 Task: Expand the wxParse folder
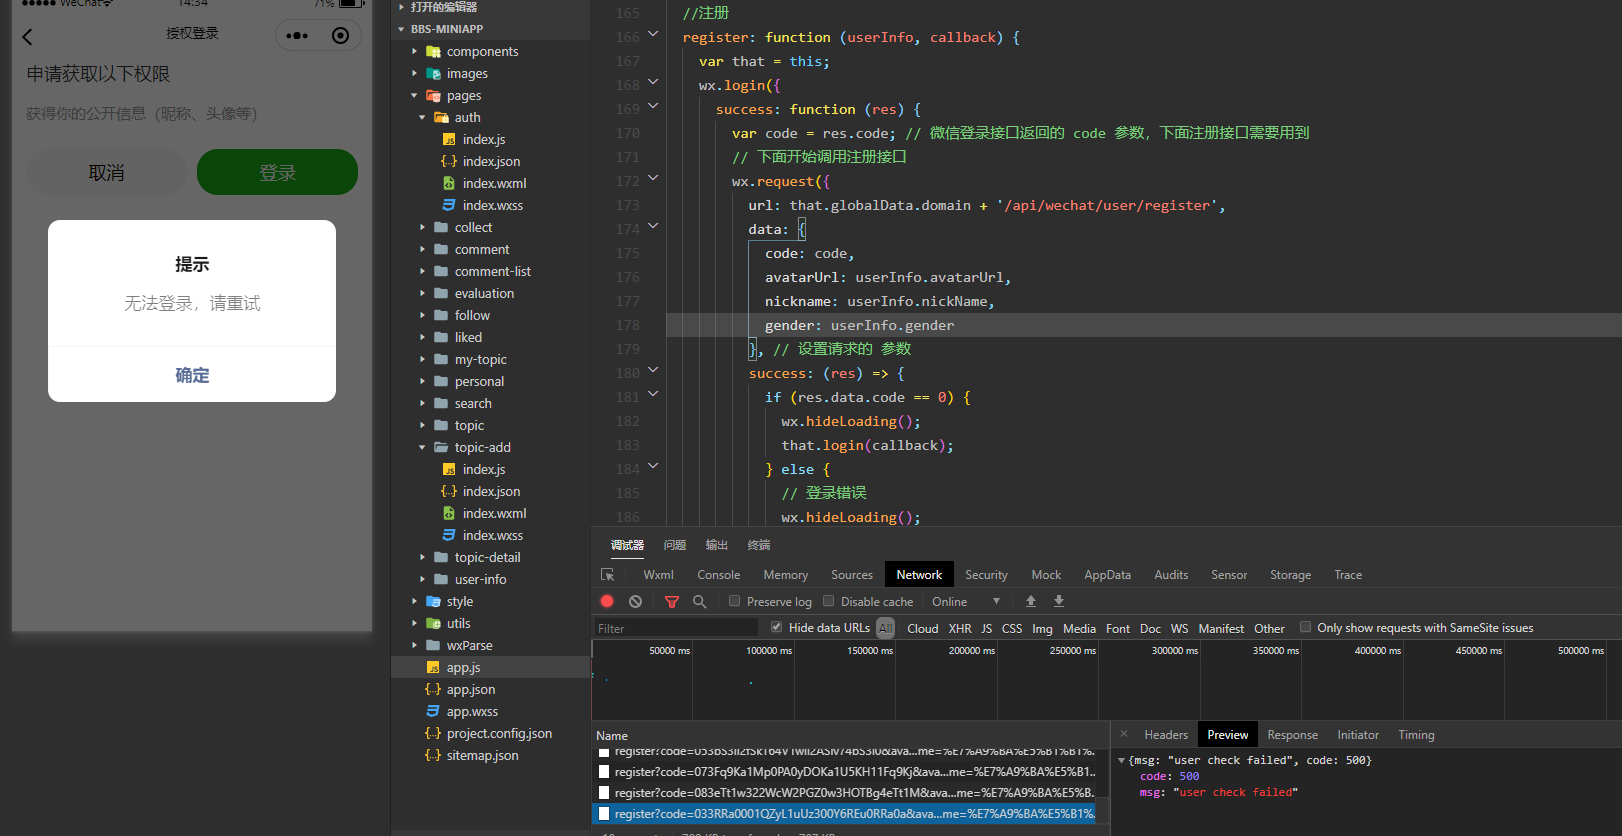pos(415,645)
